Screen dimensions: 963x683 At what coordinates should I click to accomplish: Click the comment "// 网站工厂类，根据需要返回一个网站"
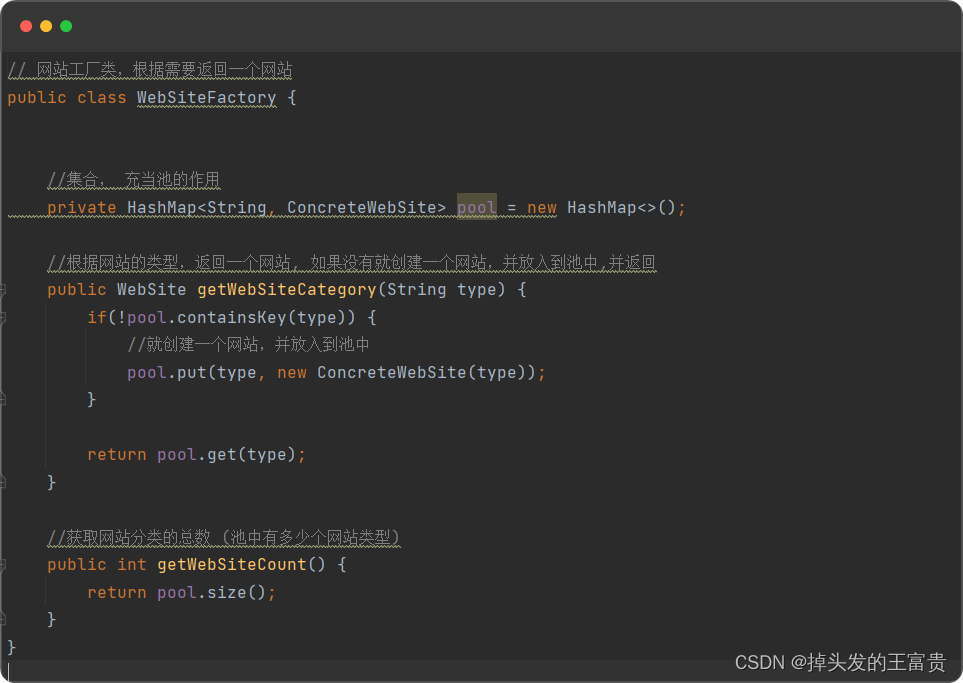(150, 70)
